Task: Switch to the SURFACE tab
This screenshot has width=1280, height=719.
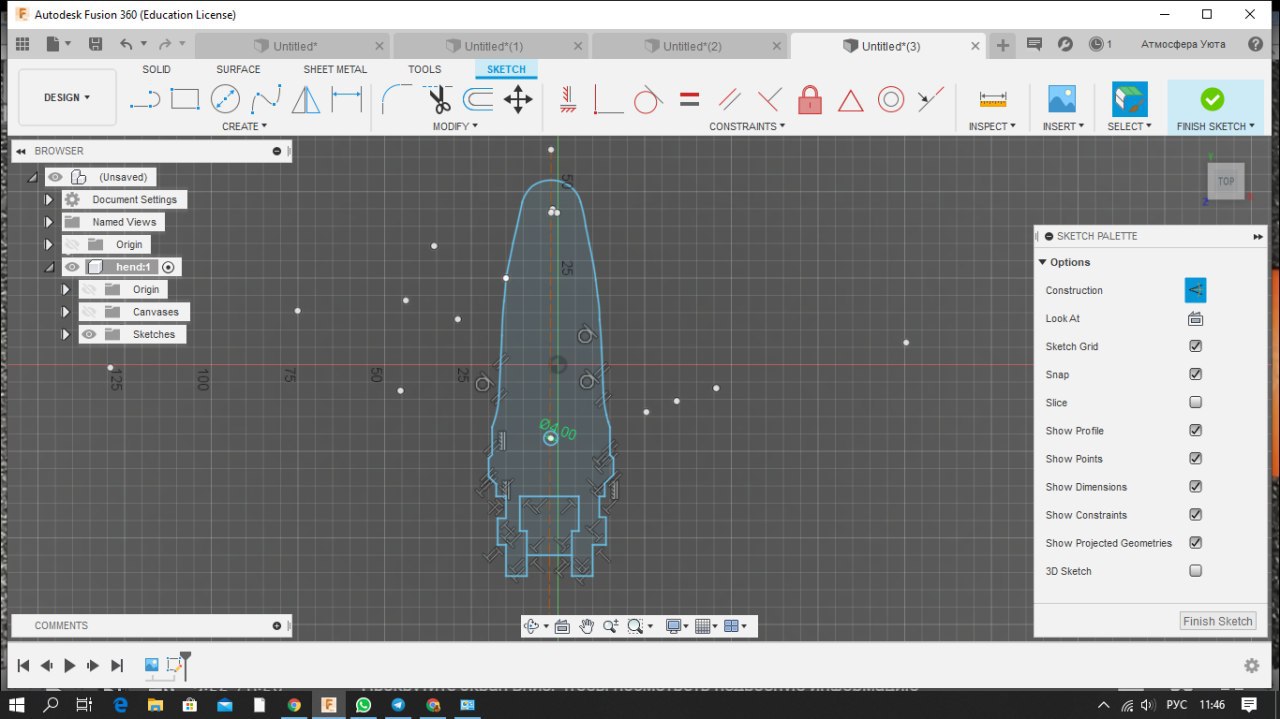Action: [x=238, y=69]
